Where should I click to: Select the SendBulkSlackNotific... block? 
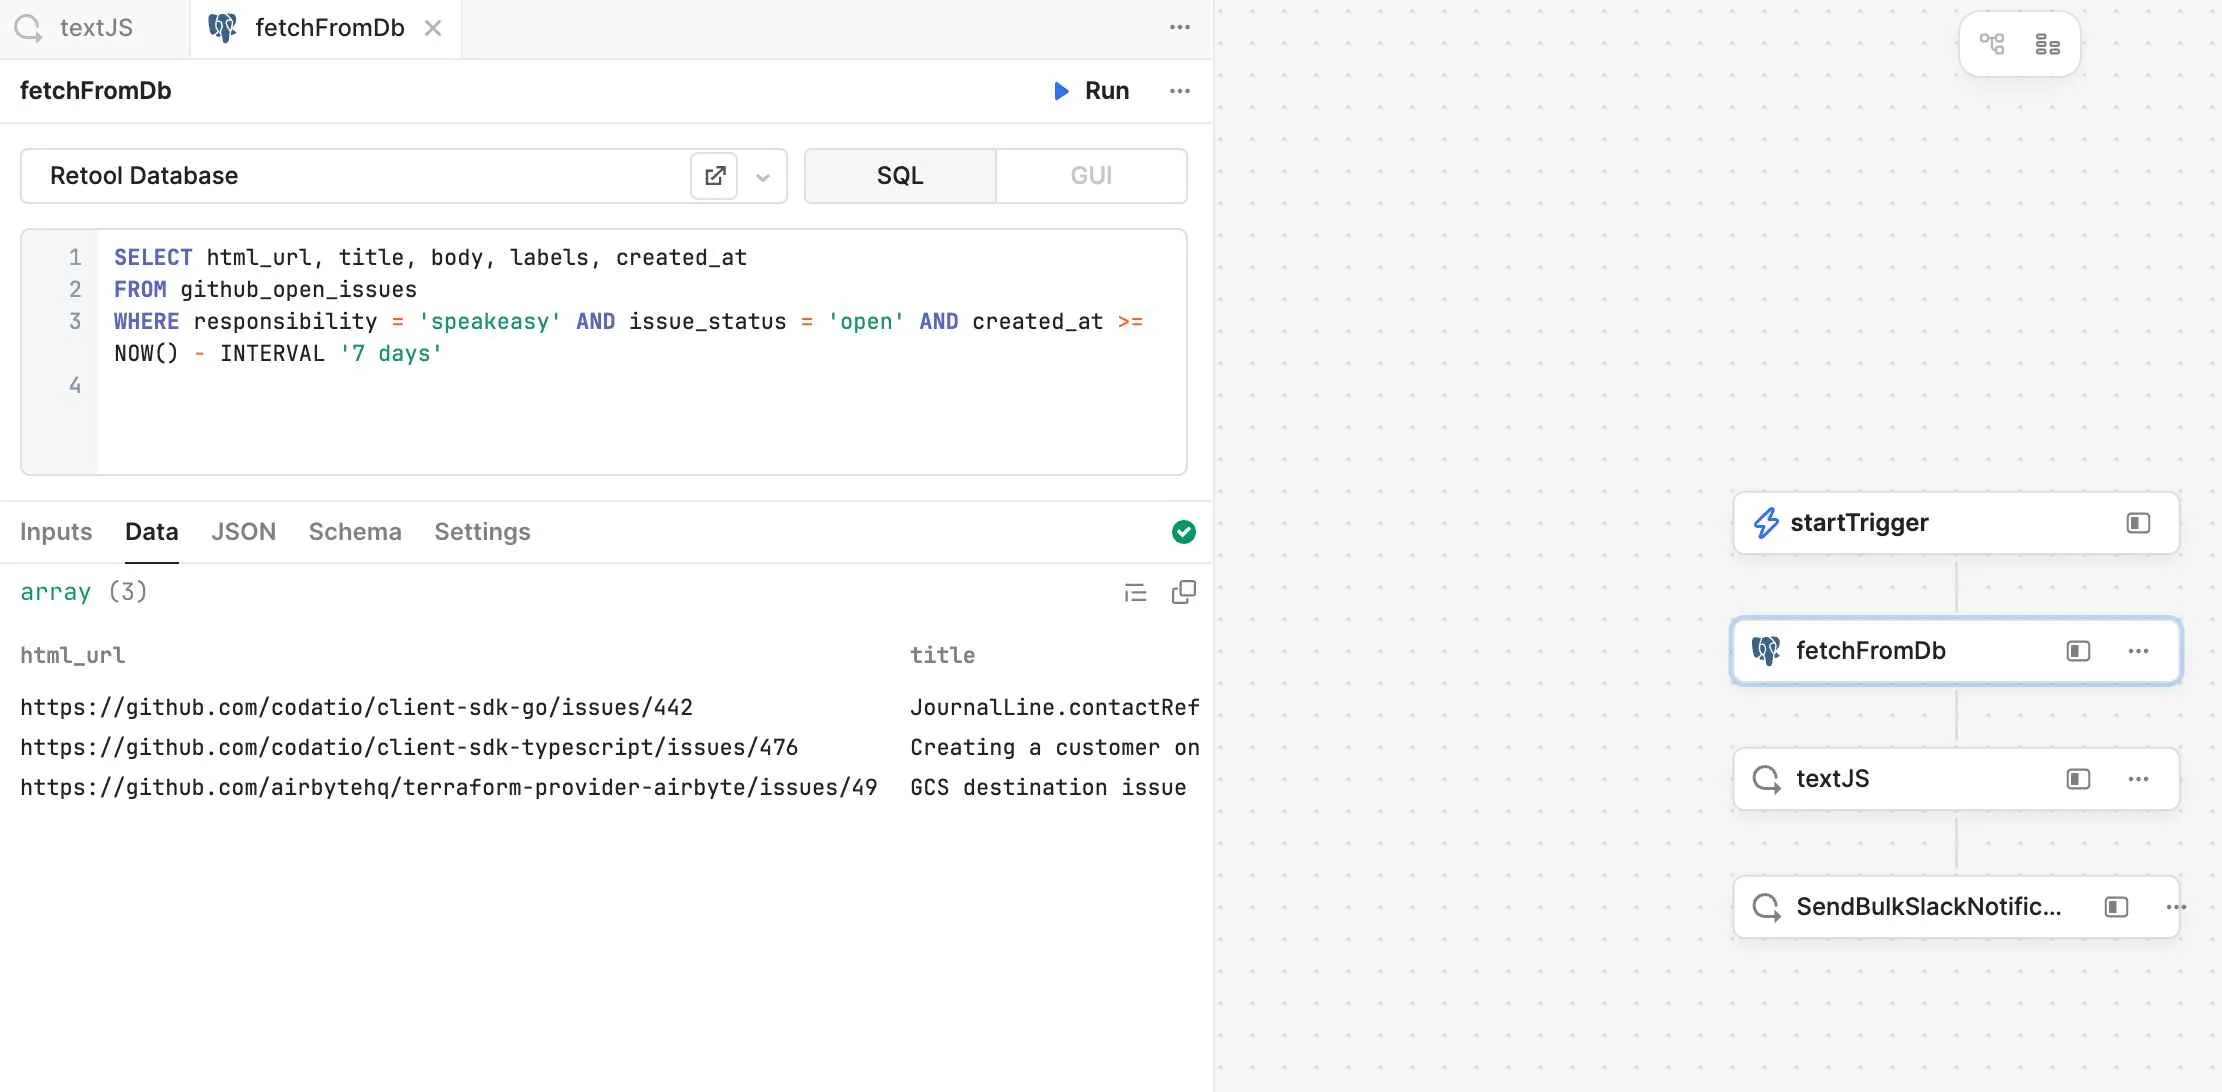point(1956,907)
